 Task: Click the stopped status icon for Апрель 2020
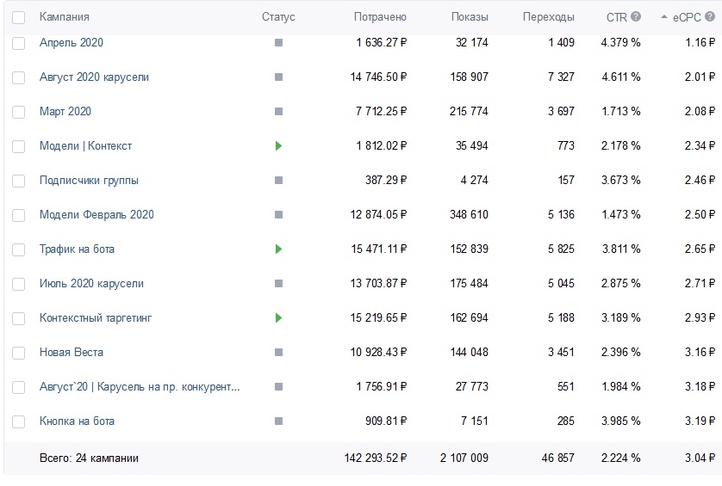click(278, 43)
